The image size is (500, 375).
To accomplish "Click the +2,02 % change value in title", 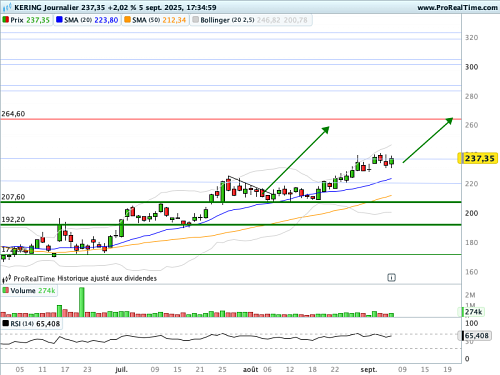I will pyautogui.click(x=122, y=7).
